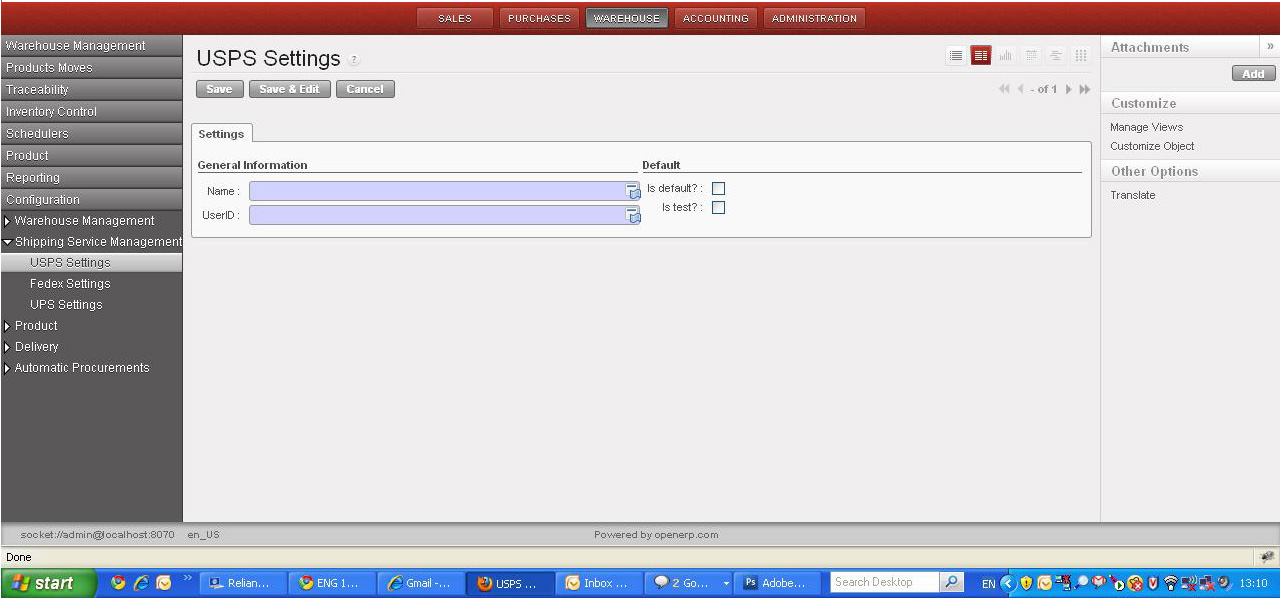The width and height of the screenshot is (1280, 600).
Task: Go to the next record arrow
Action: pos(1069,90)
